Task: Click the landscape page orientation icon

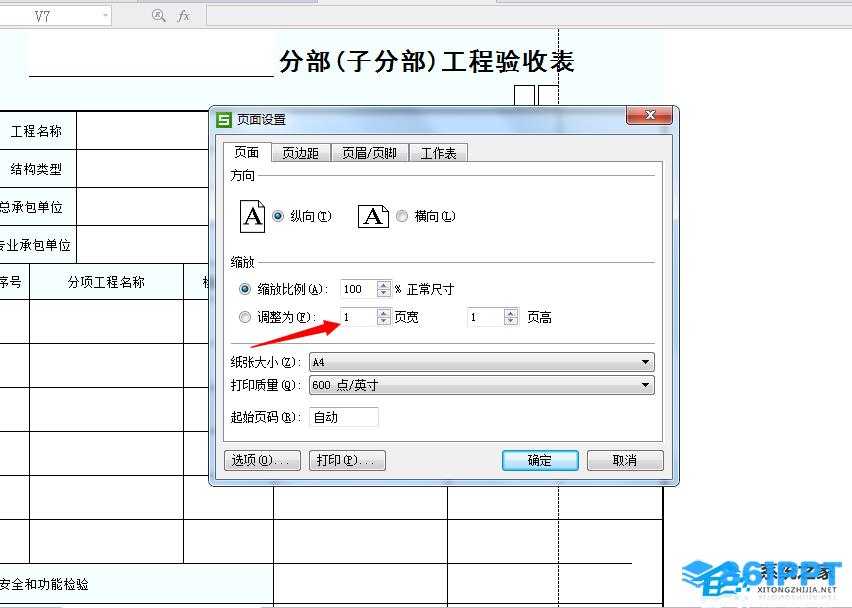Action: click(373, 216)
